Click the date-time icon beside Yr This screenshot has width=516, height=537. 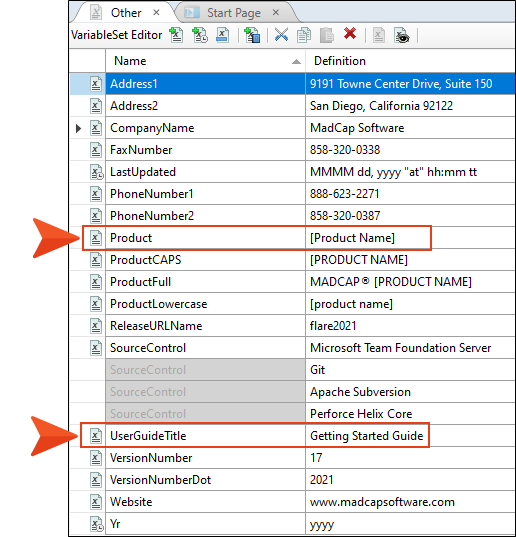click(x=97, y=524)
